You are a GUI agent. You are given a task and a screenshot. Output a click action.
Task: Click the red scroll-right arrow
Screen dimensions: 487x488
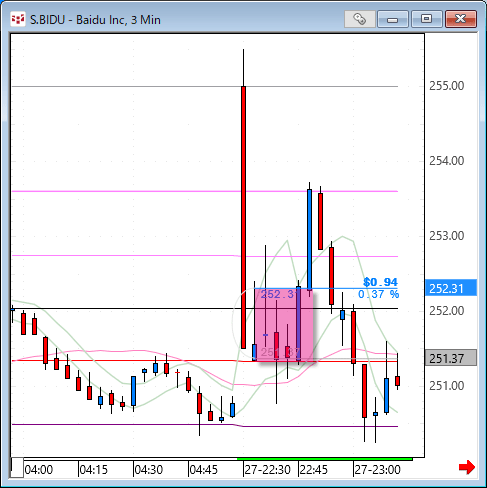[467, 467]
